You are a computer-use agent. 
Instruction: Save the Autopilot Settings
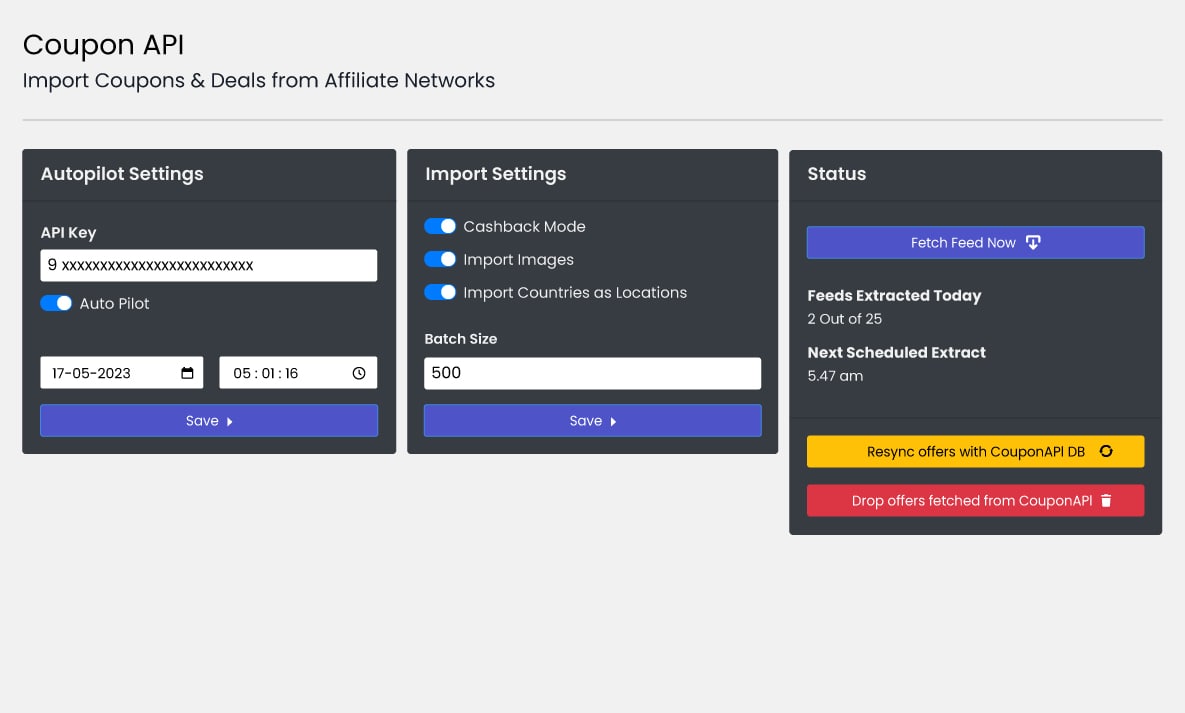(209, 420)
